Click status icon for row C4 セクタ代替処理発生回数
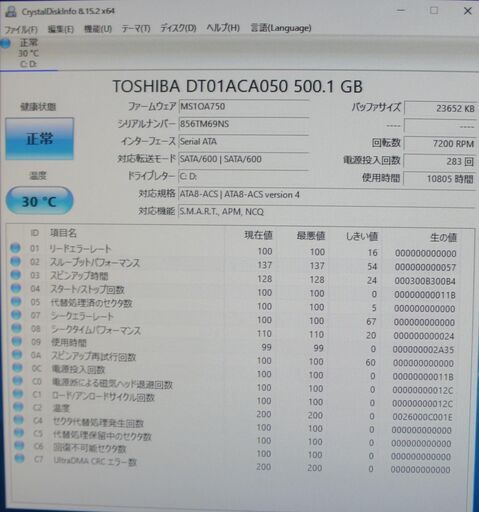The width and height of the screenshot is (479, 512). coord(19,420)
